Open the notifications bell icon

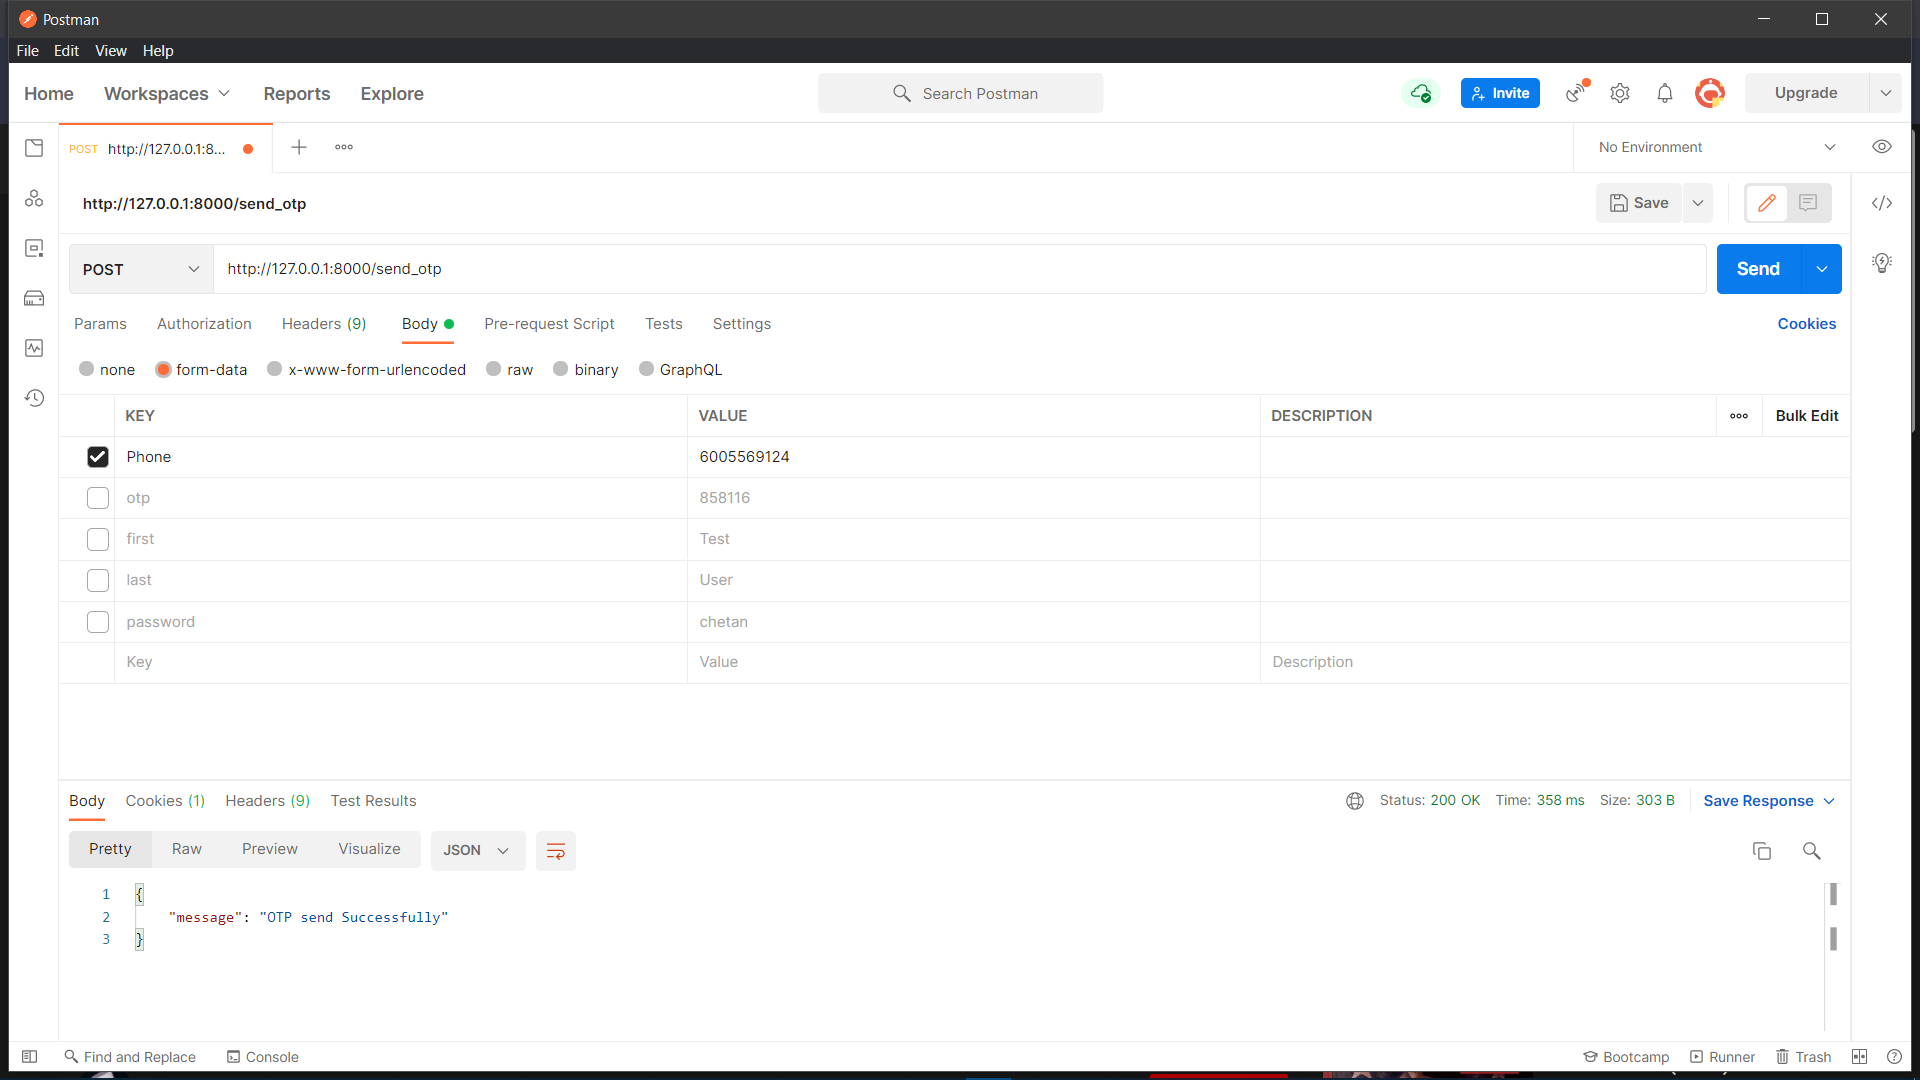point(1664,93)
